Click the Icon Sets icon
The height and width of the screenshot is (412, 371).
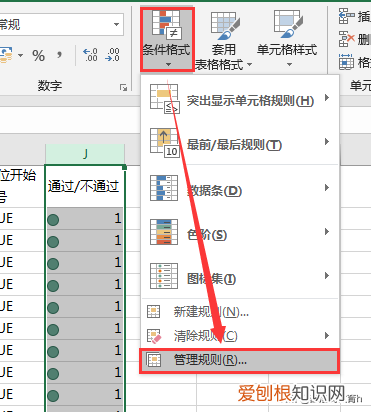pos(164,276)
